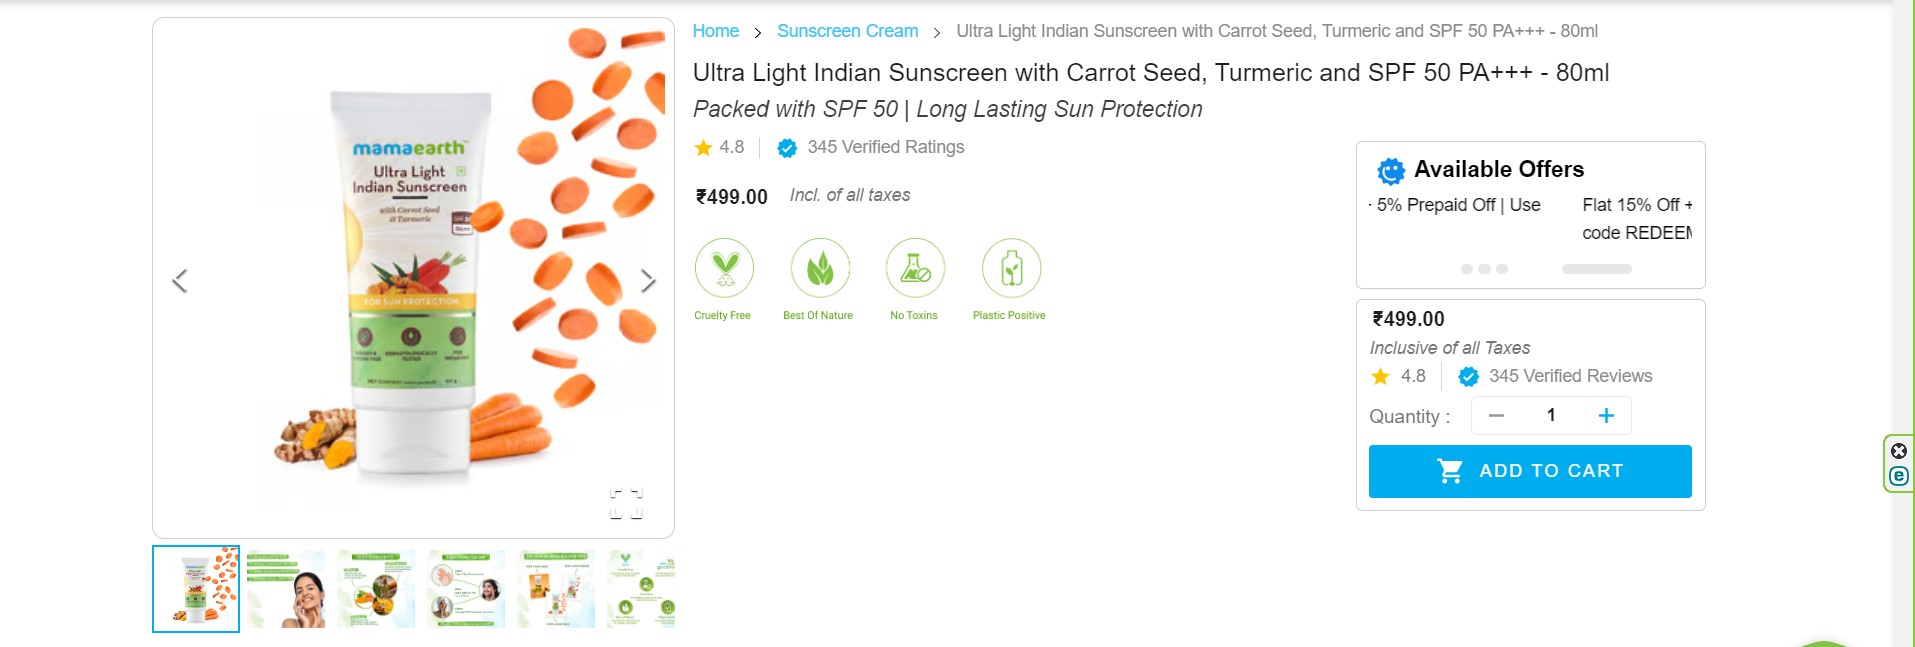This screenshot has width=1915, height=647.
Task: Click the Cruelty Free badge icon
Action: click(724, 267)
